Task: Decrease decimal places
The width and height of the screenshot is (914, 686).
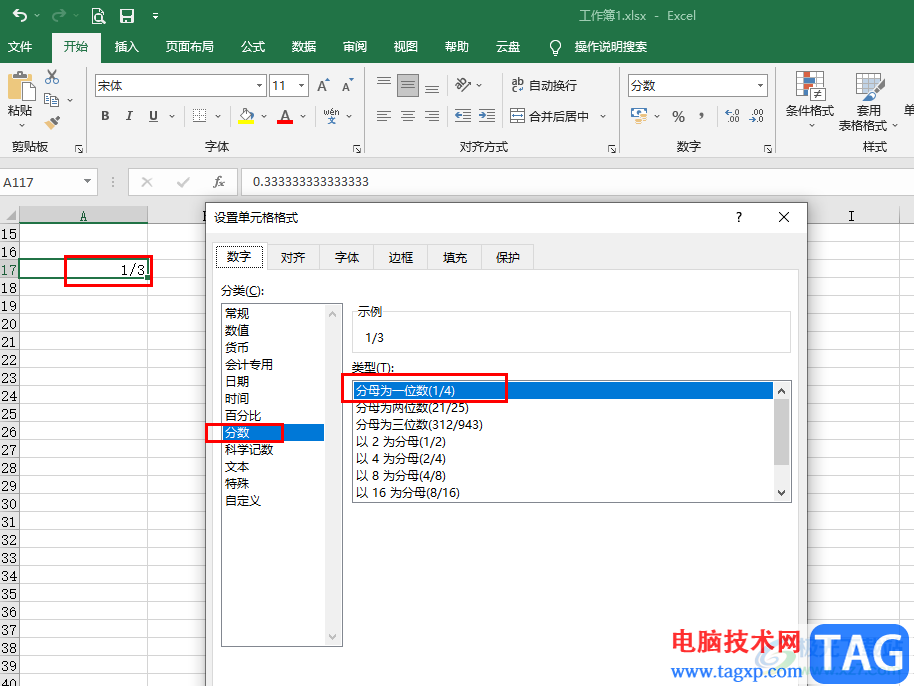Action: point(757,115)
